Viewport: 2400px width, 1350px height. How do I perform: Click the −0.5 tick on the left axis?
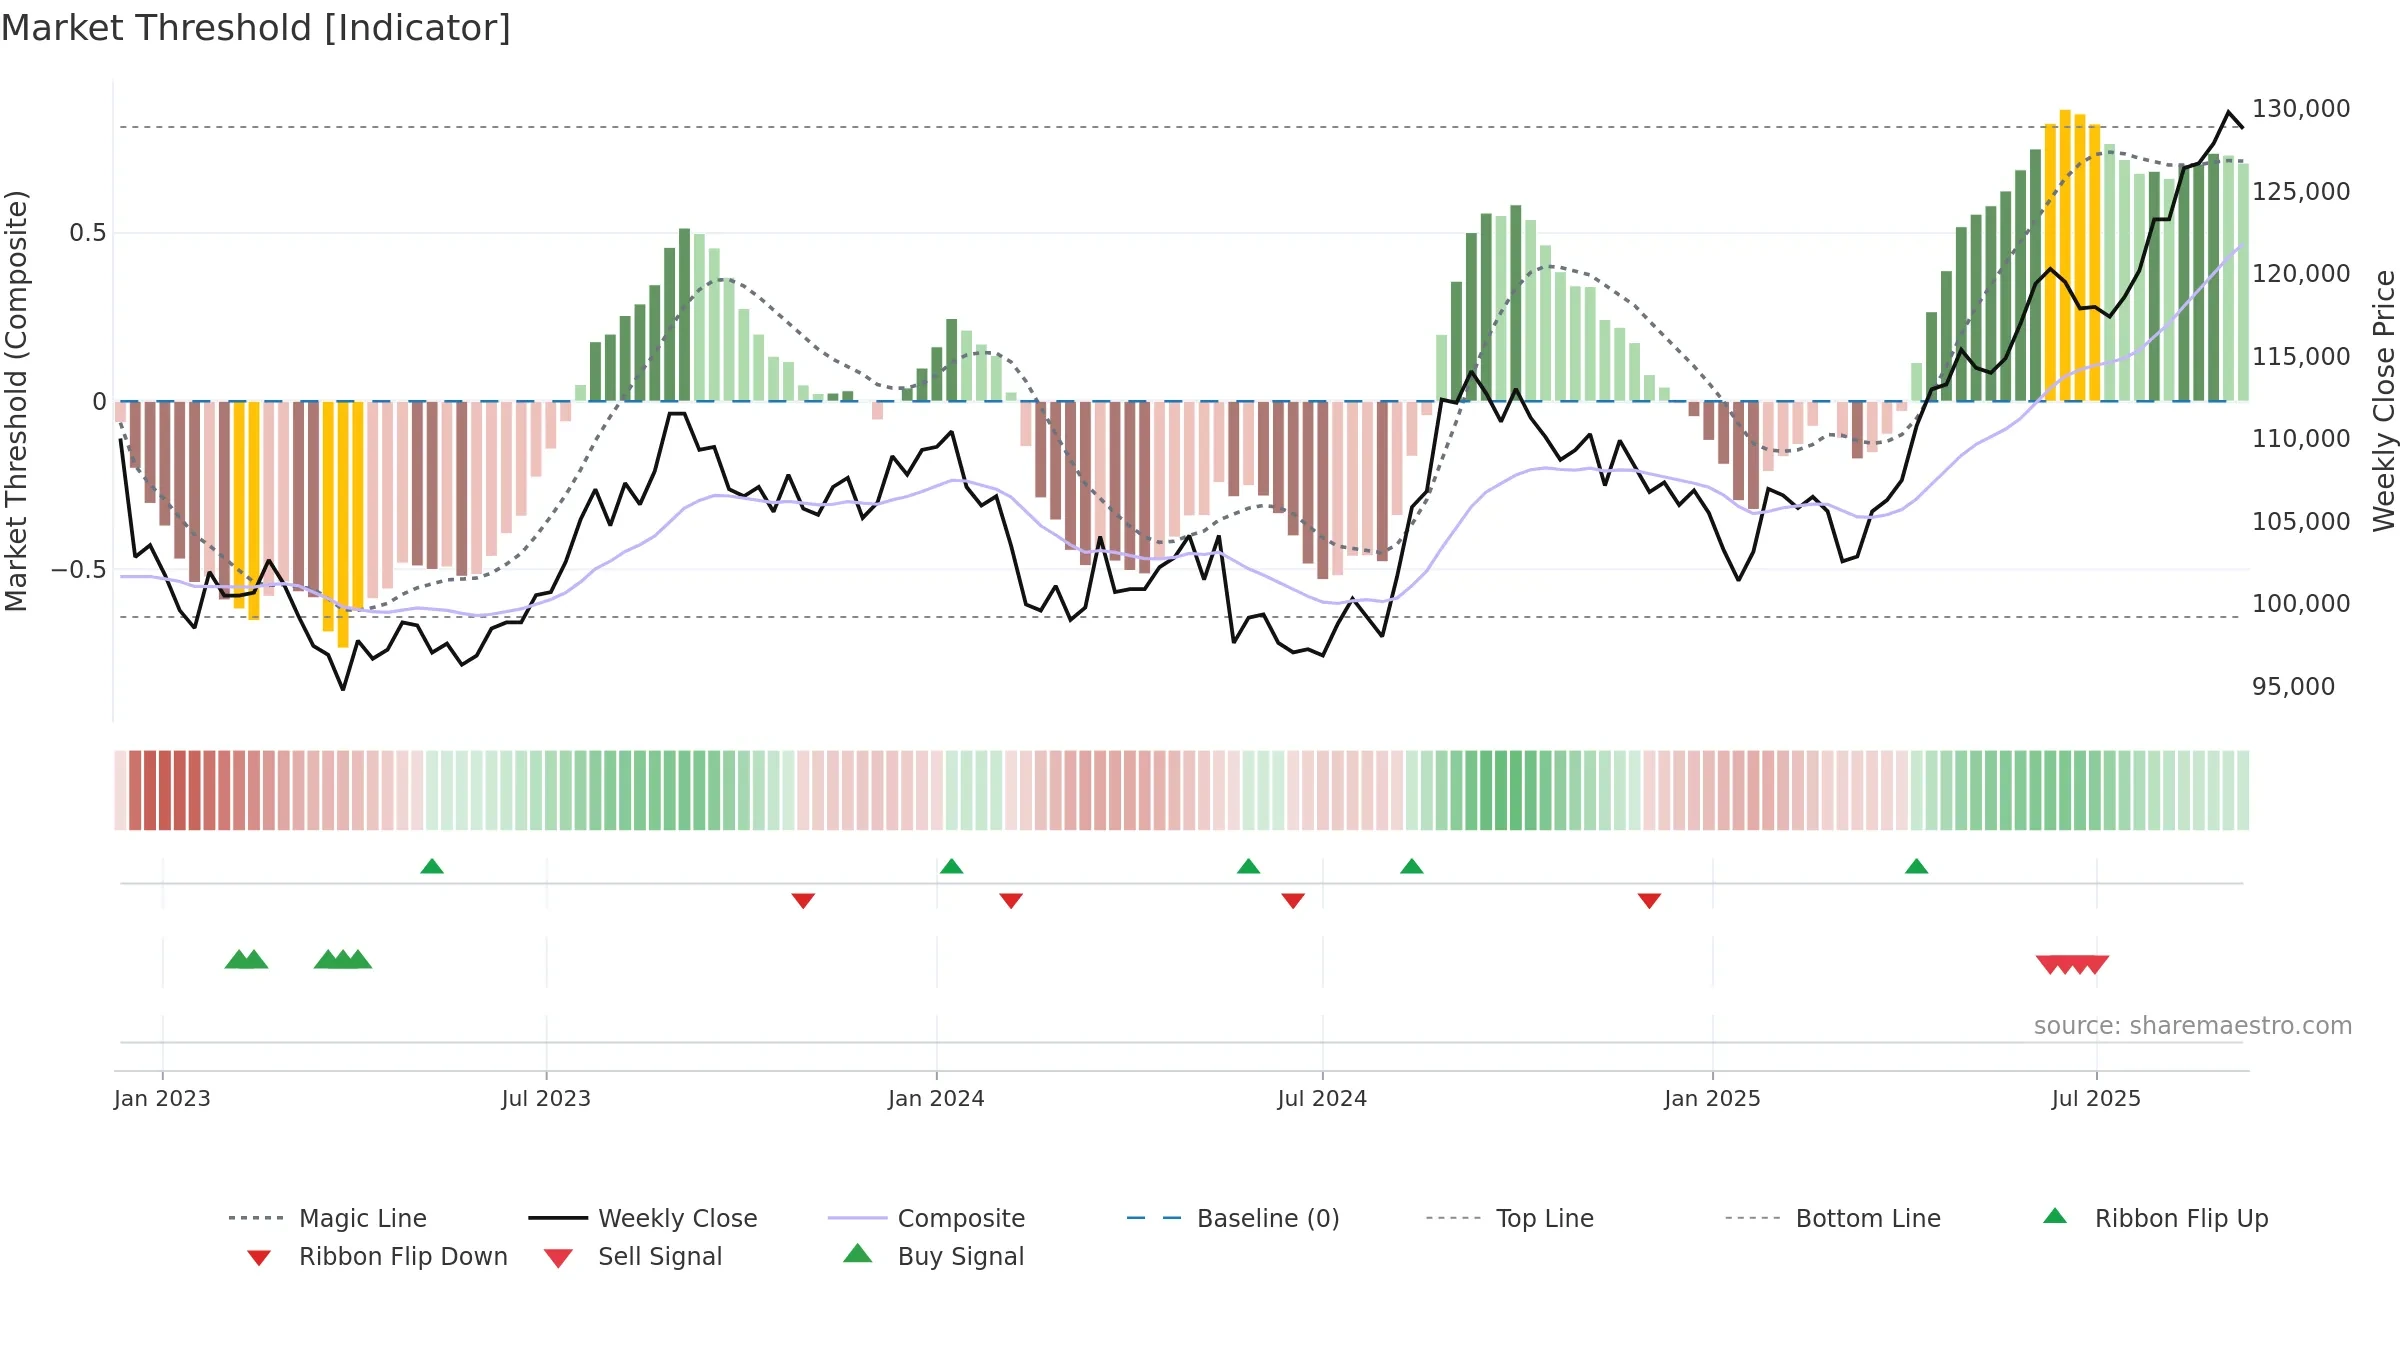tap(79, 570)
